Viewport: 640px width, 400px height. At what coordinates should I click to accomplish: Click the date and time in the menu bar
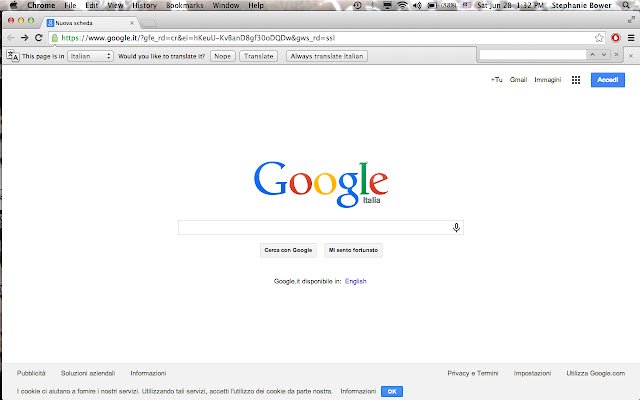click(x=510, y=5)
